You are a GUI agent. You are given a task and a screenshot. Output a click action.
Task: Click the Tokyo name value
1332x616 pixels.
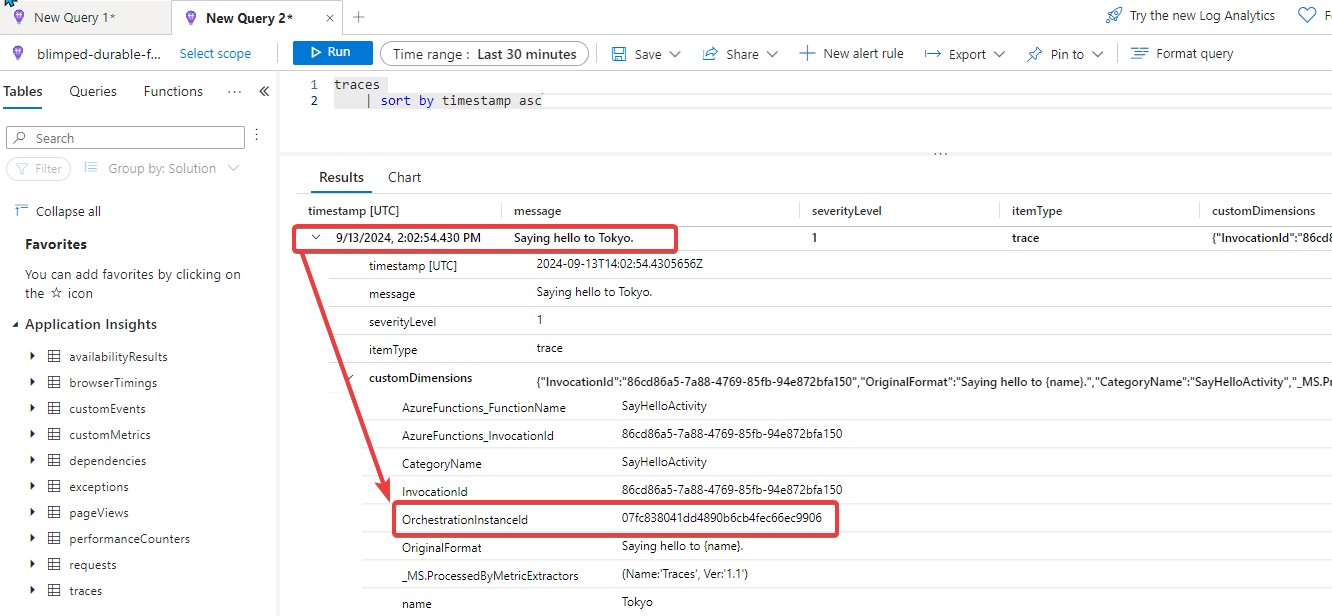pyautogui.click(x=637, y=602)
